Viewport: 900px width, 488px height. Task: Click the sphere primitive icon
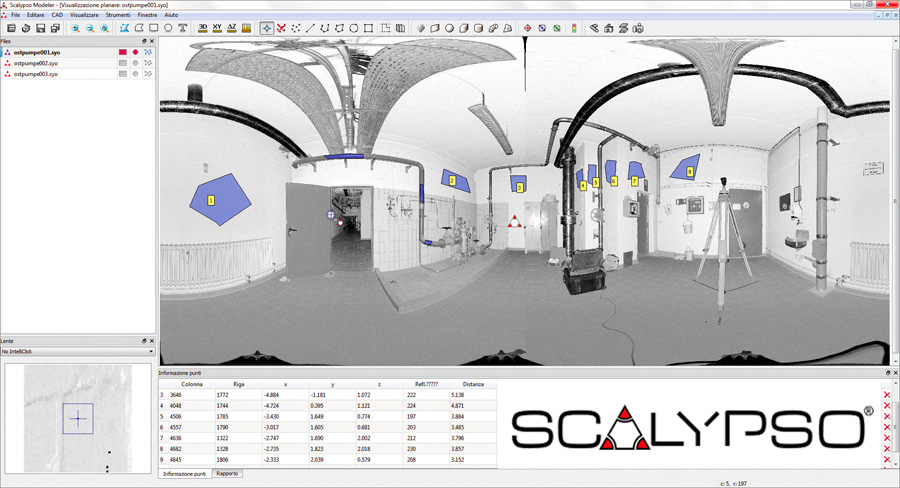(x=449, y=28)
